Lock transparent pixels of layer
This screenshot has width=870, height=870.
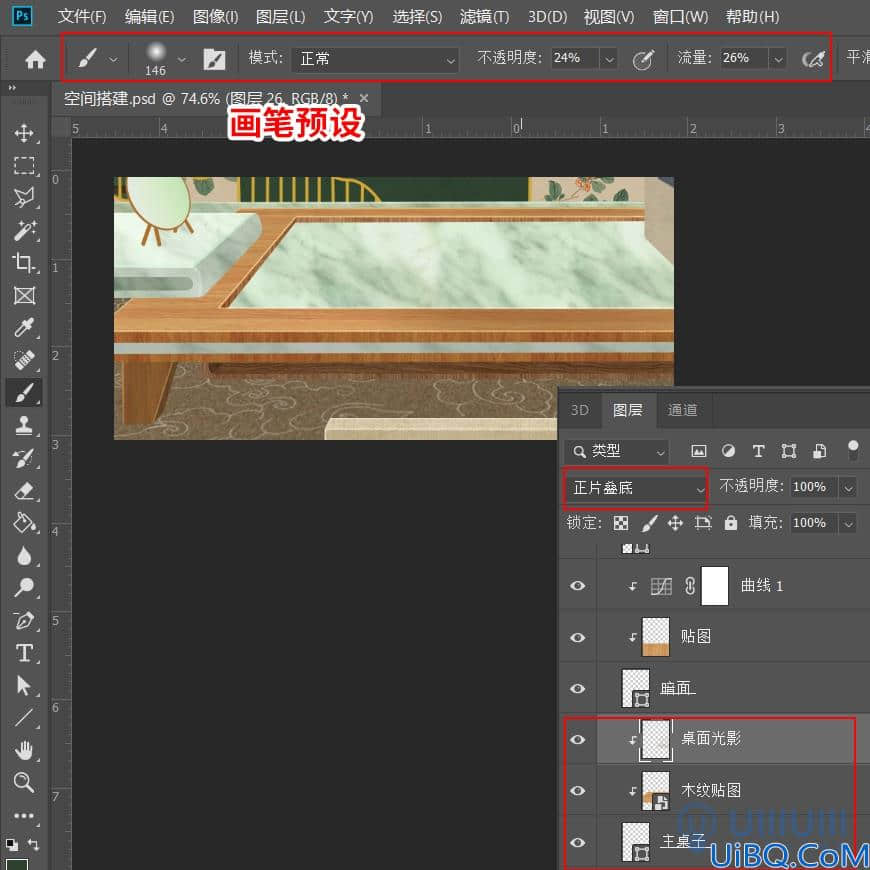(621, 523)
